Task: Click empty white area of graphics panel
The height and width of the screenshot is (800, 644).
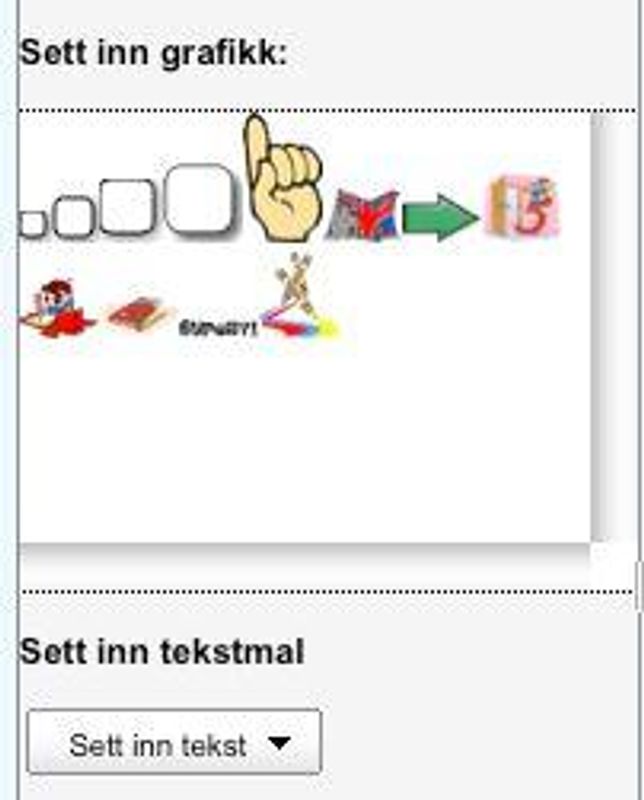Action: [x=305, y=444]
